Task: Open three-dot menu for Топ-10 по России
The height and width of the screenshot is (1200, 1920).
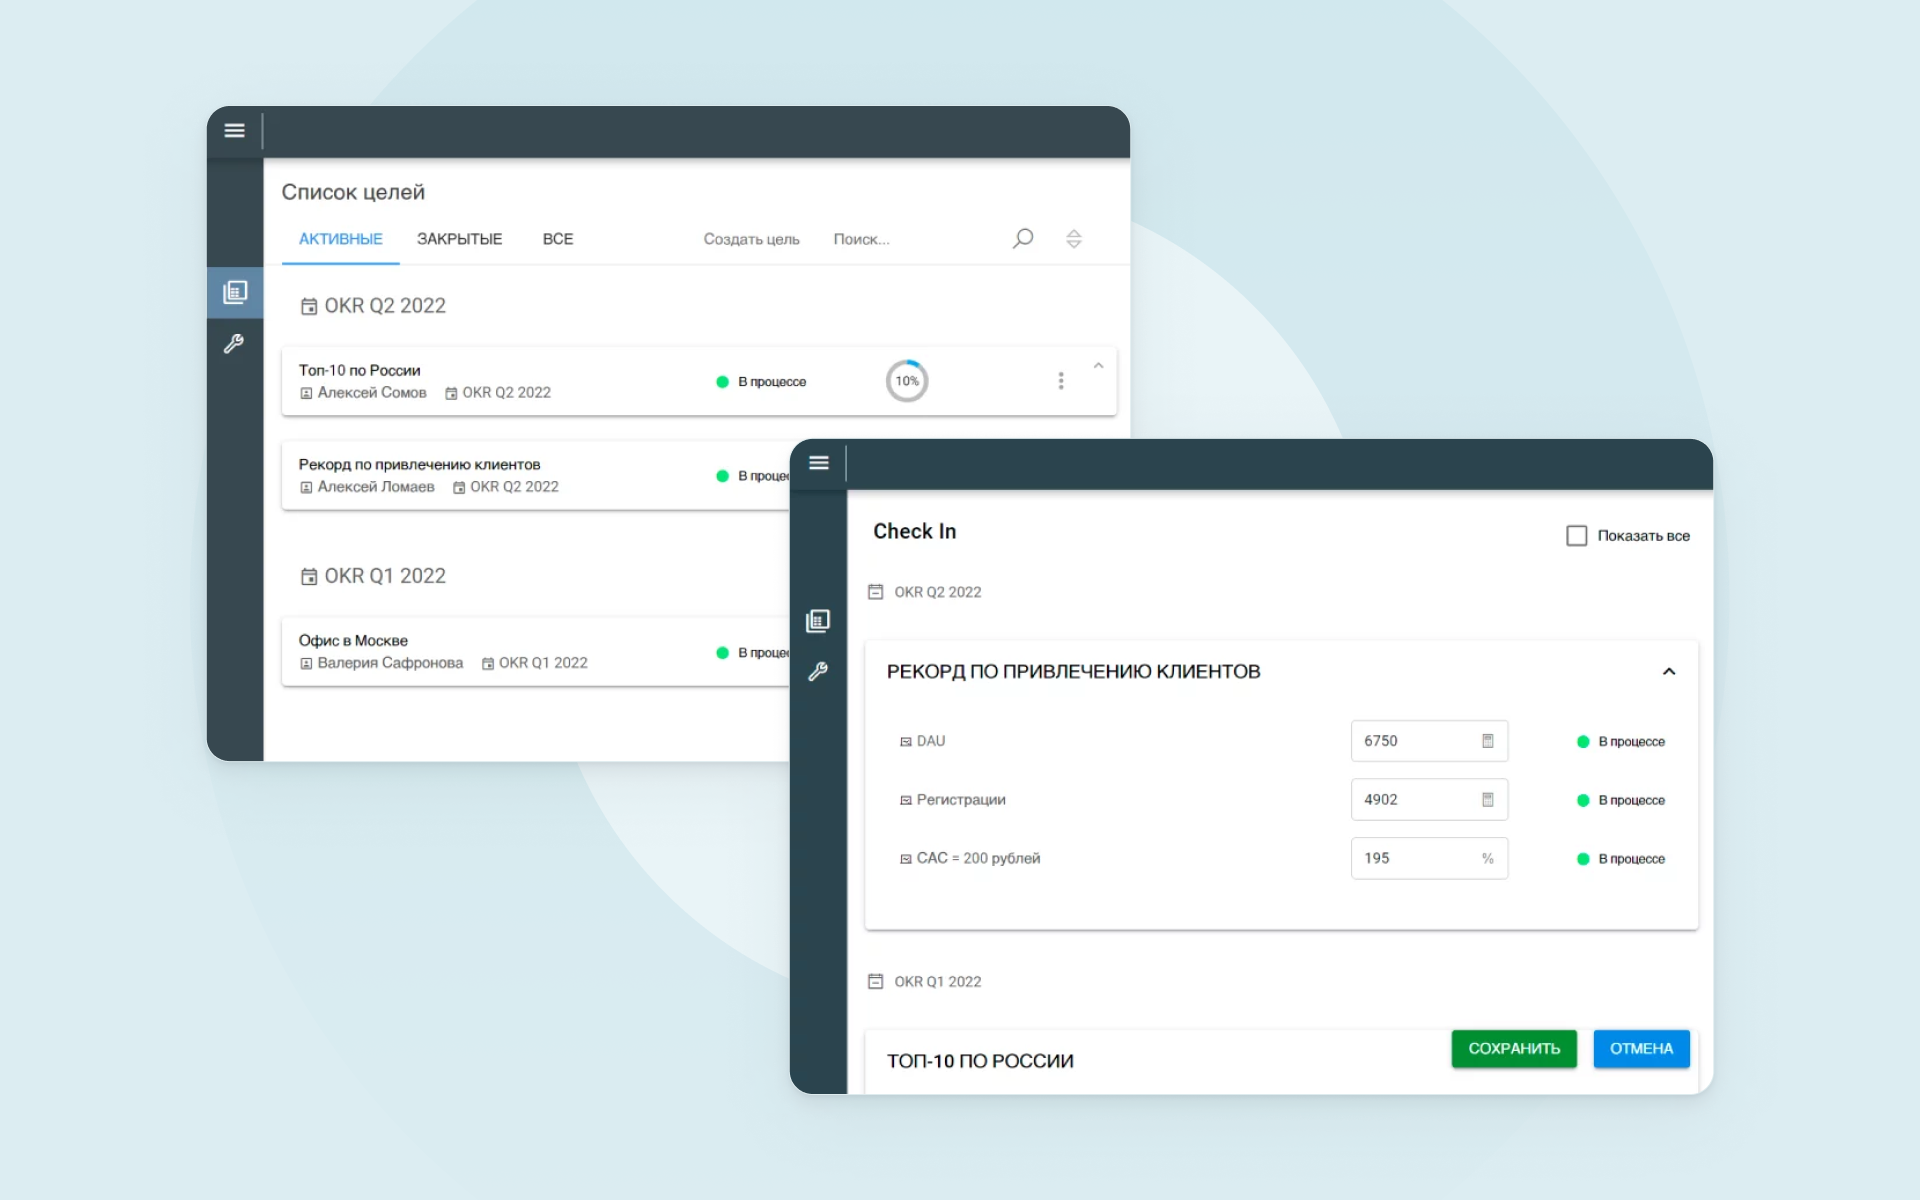Action: 1060,381
